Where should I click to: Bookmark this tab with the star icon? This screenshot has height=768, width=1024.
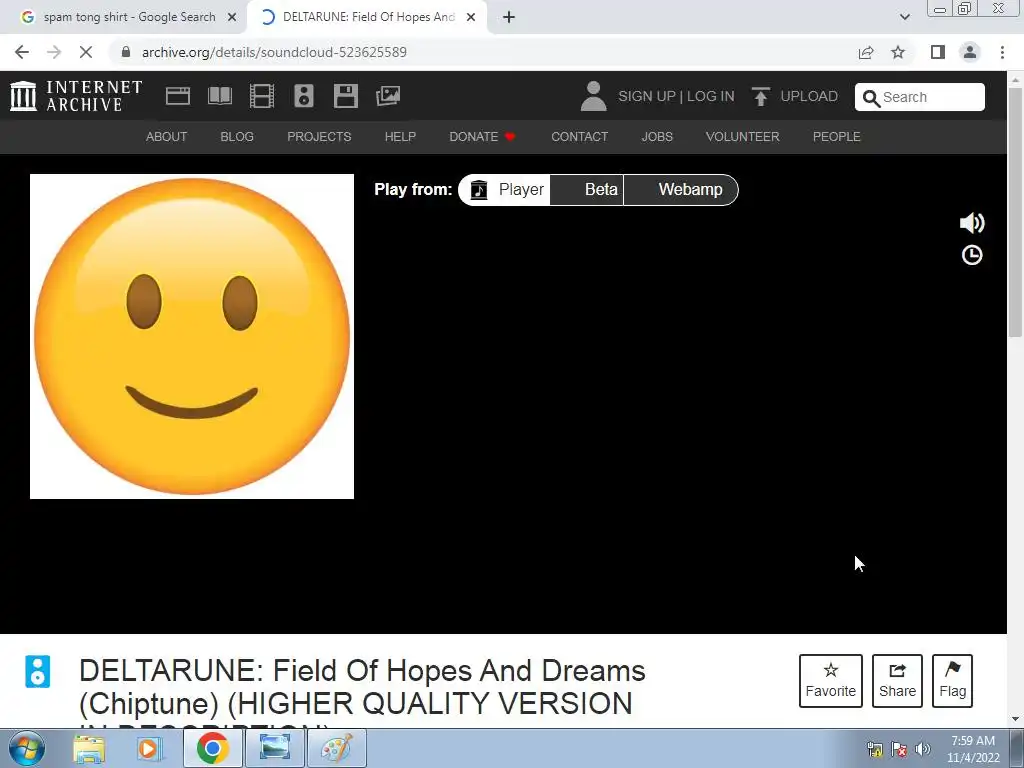(x=898, y=52)
